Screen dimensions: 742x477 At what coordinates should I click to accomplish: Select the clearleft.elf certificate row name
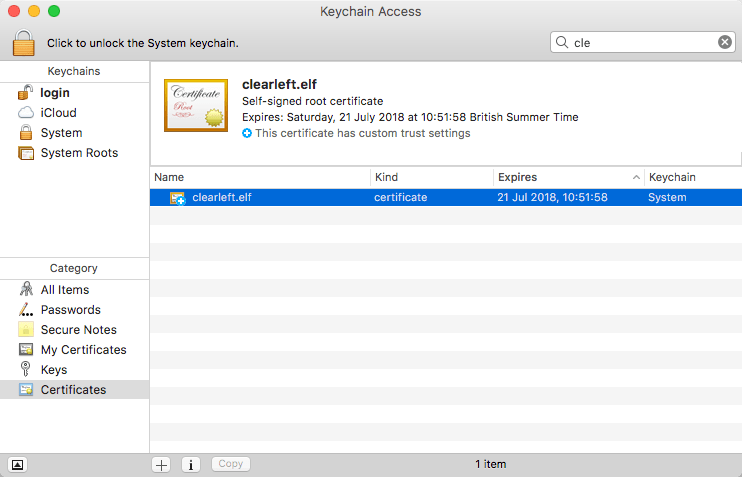coord(221,197)
